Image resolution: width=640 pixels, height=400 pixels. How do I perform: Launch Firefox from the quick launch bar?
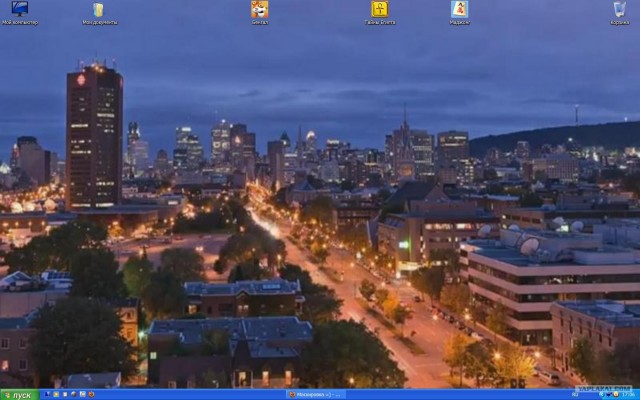tap(91, 394)
